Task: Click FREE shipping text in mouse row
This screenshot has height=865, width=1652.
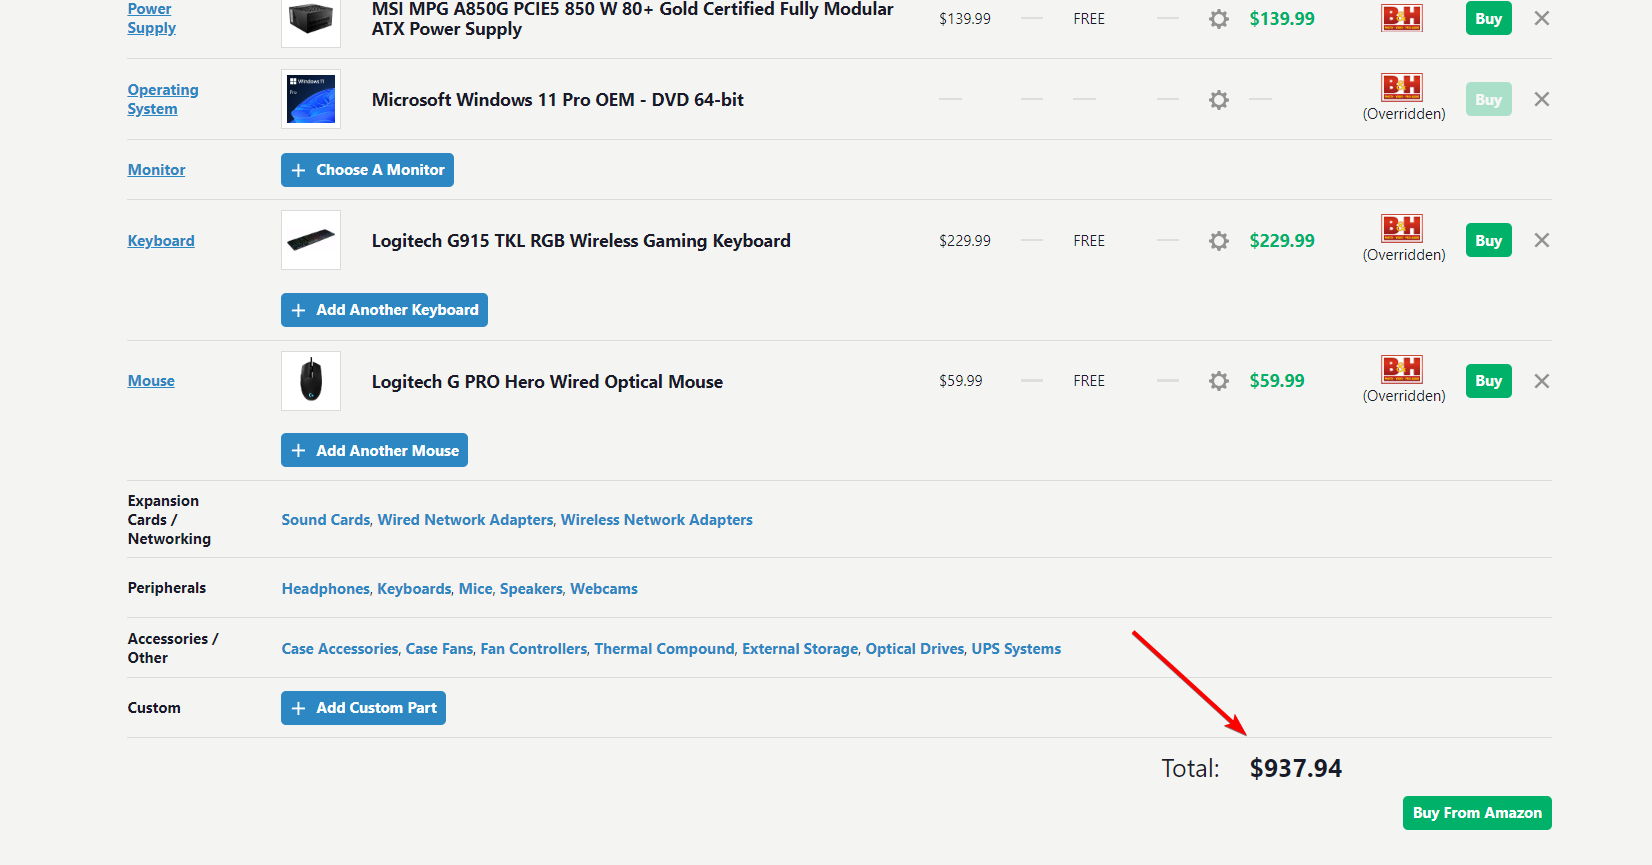Action: (x=1089, y=381)
